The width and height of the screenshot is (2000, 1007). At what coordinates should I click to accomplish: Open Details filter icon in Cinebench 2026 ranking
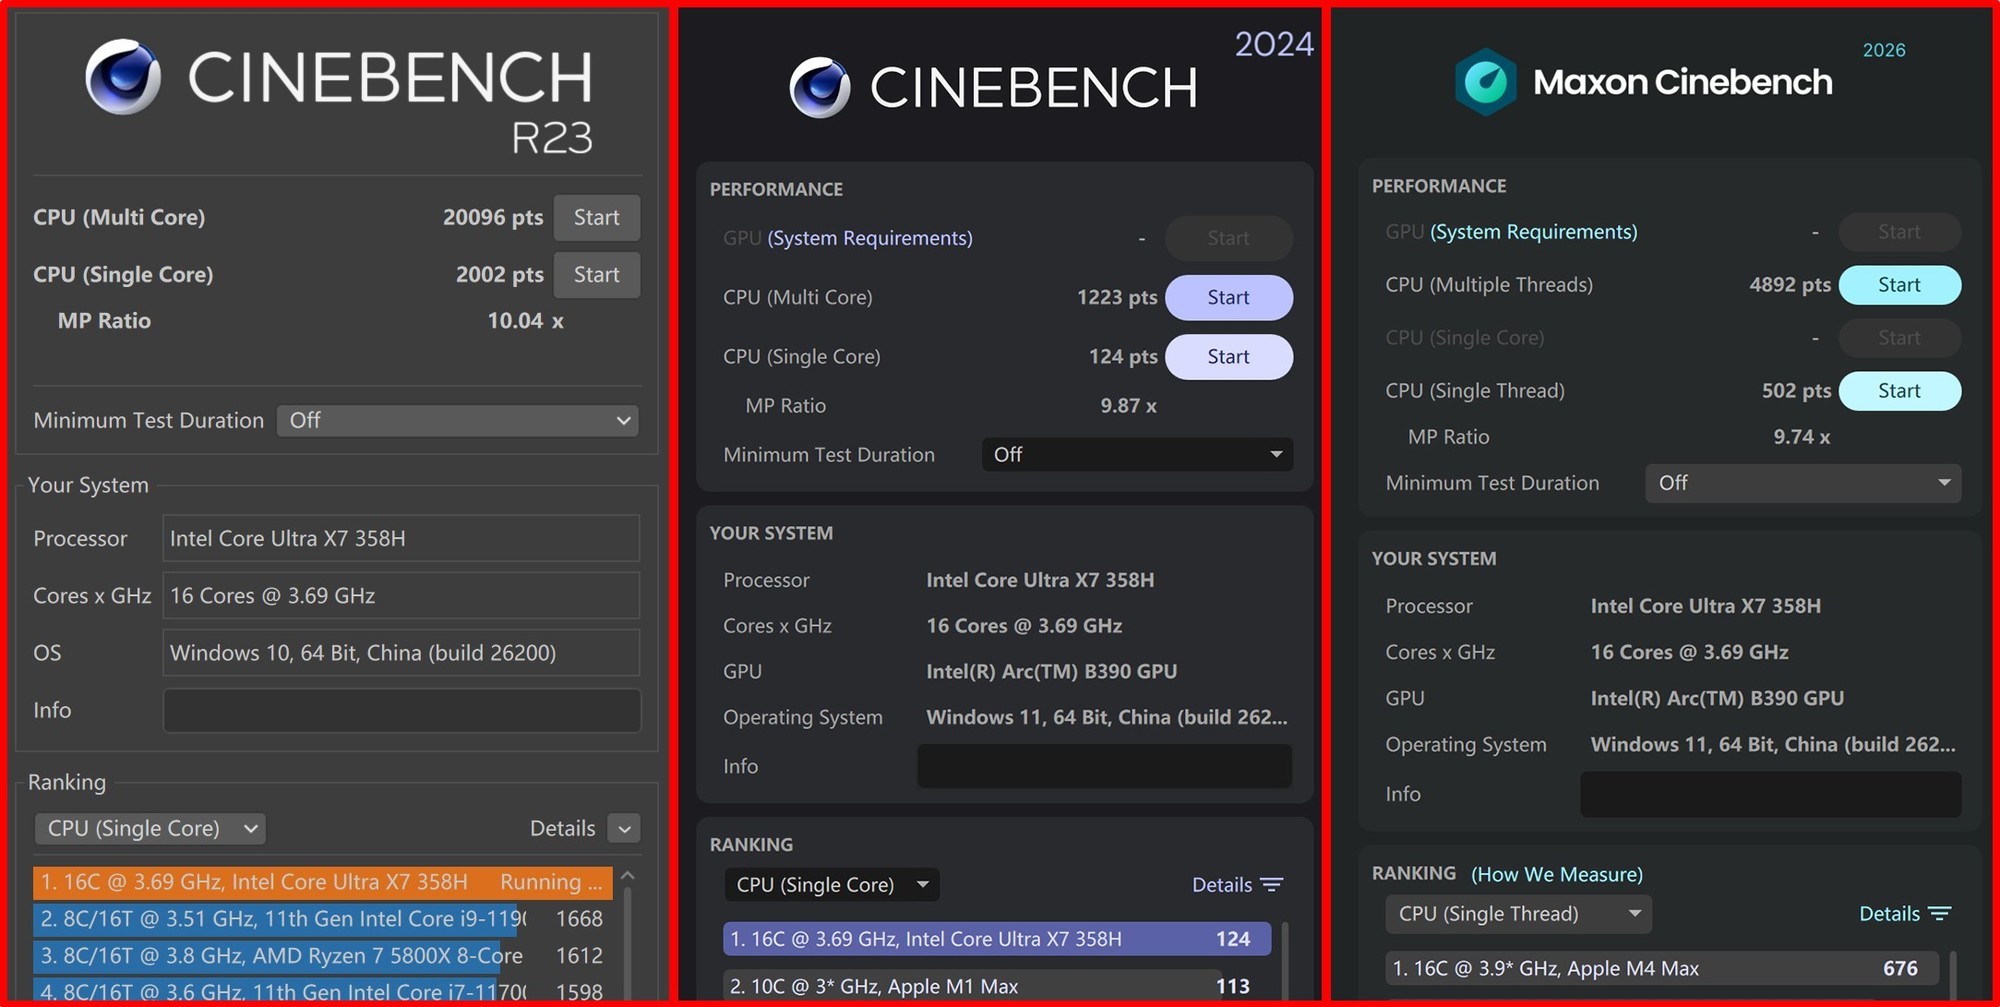pyautogui.click(x=1940, y=914)
